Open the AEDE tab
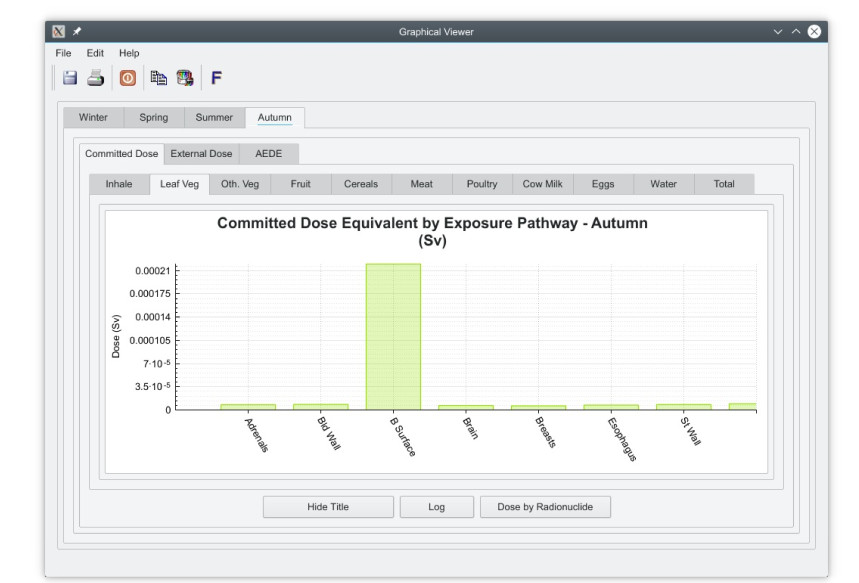The image size is (859, 583). pyautogui.click(x=269, y=154)
